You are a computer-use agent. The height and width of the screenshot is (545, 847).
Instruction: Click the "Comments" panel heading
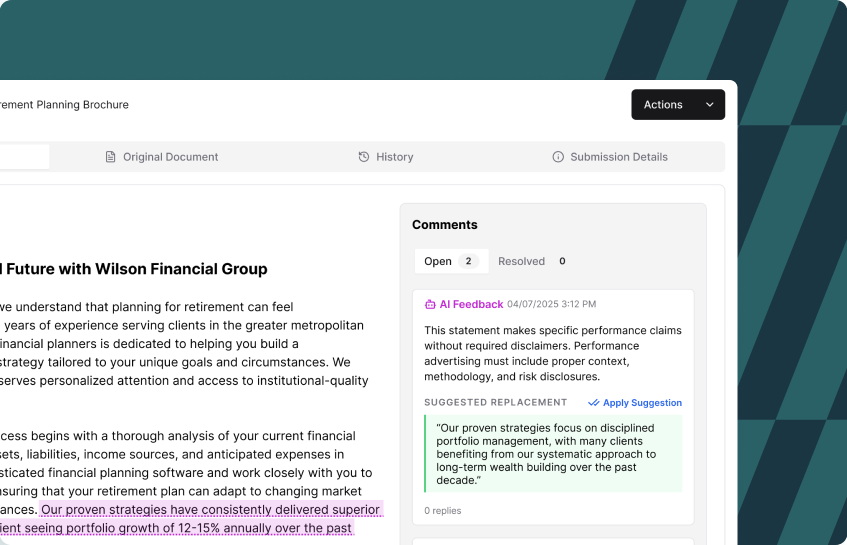pos(445,225)
